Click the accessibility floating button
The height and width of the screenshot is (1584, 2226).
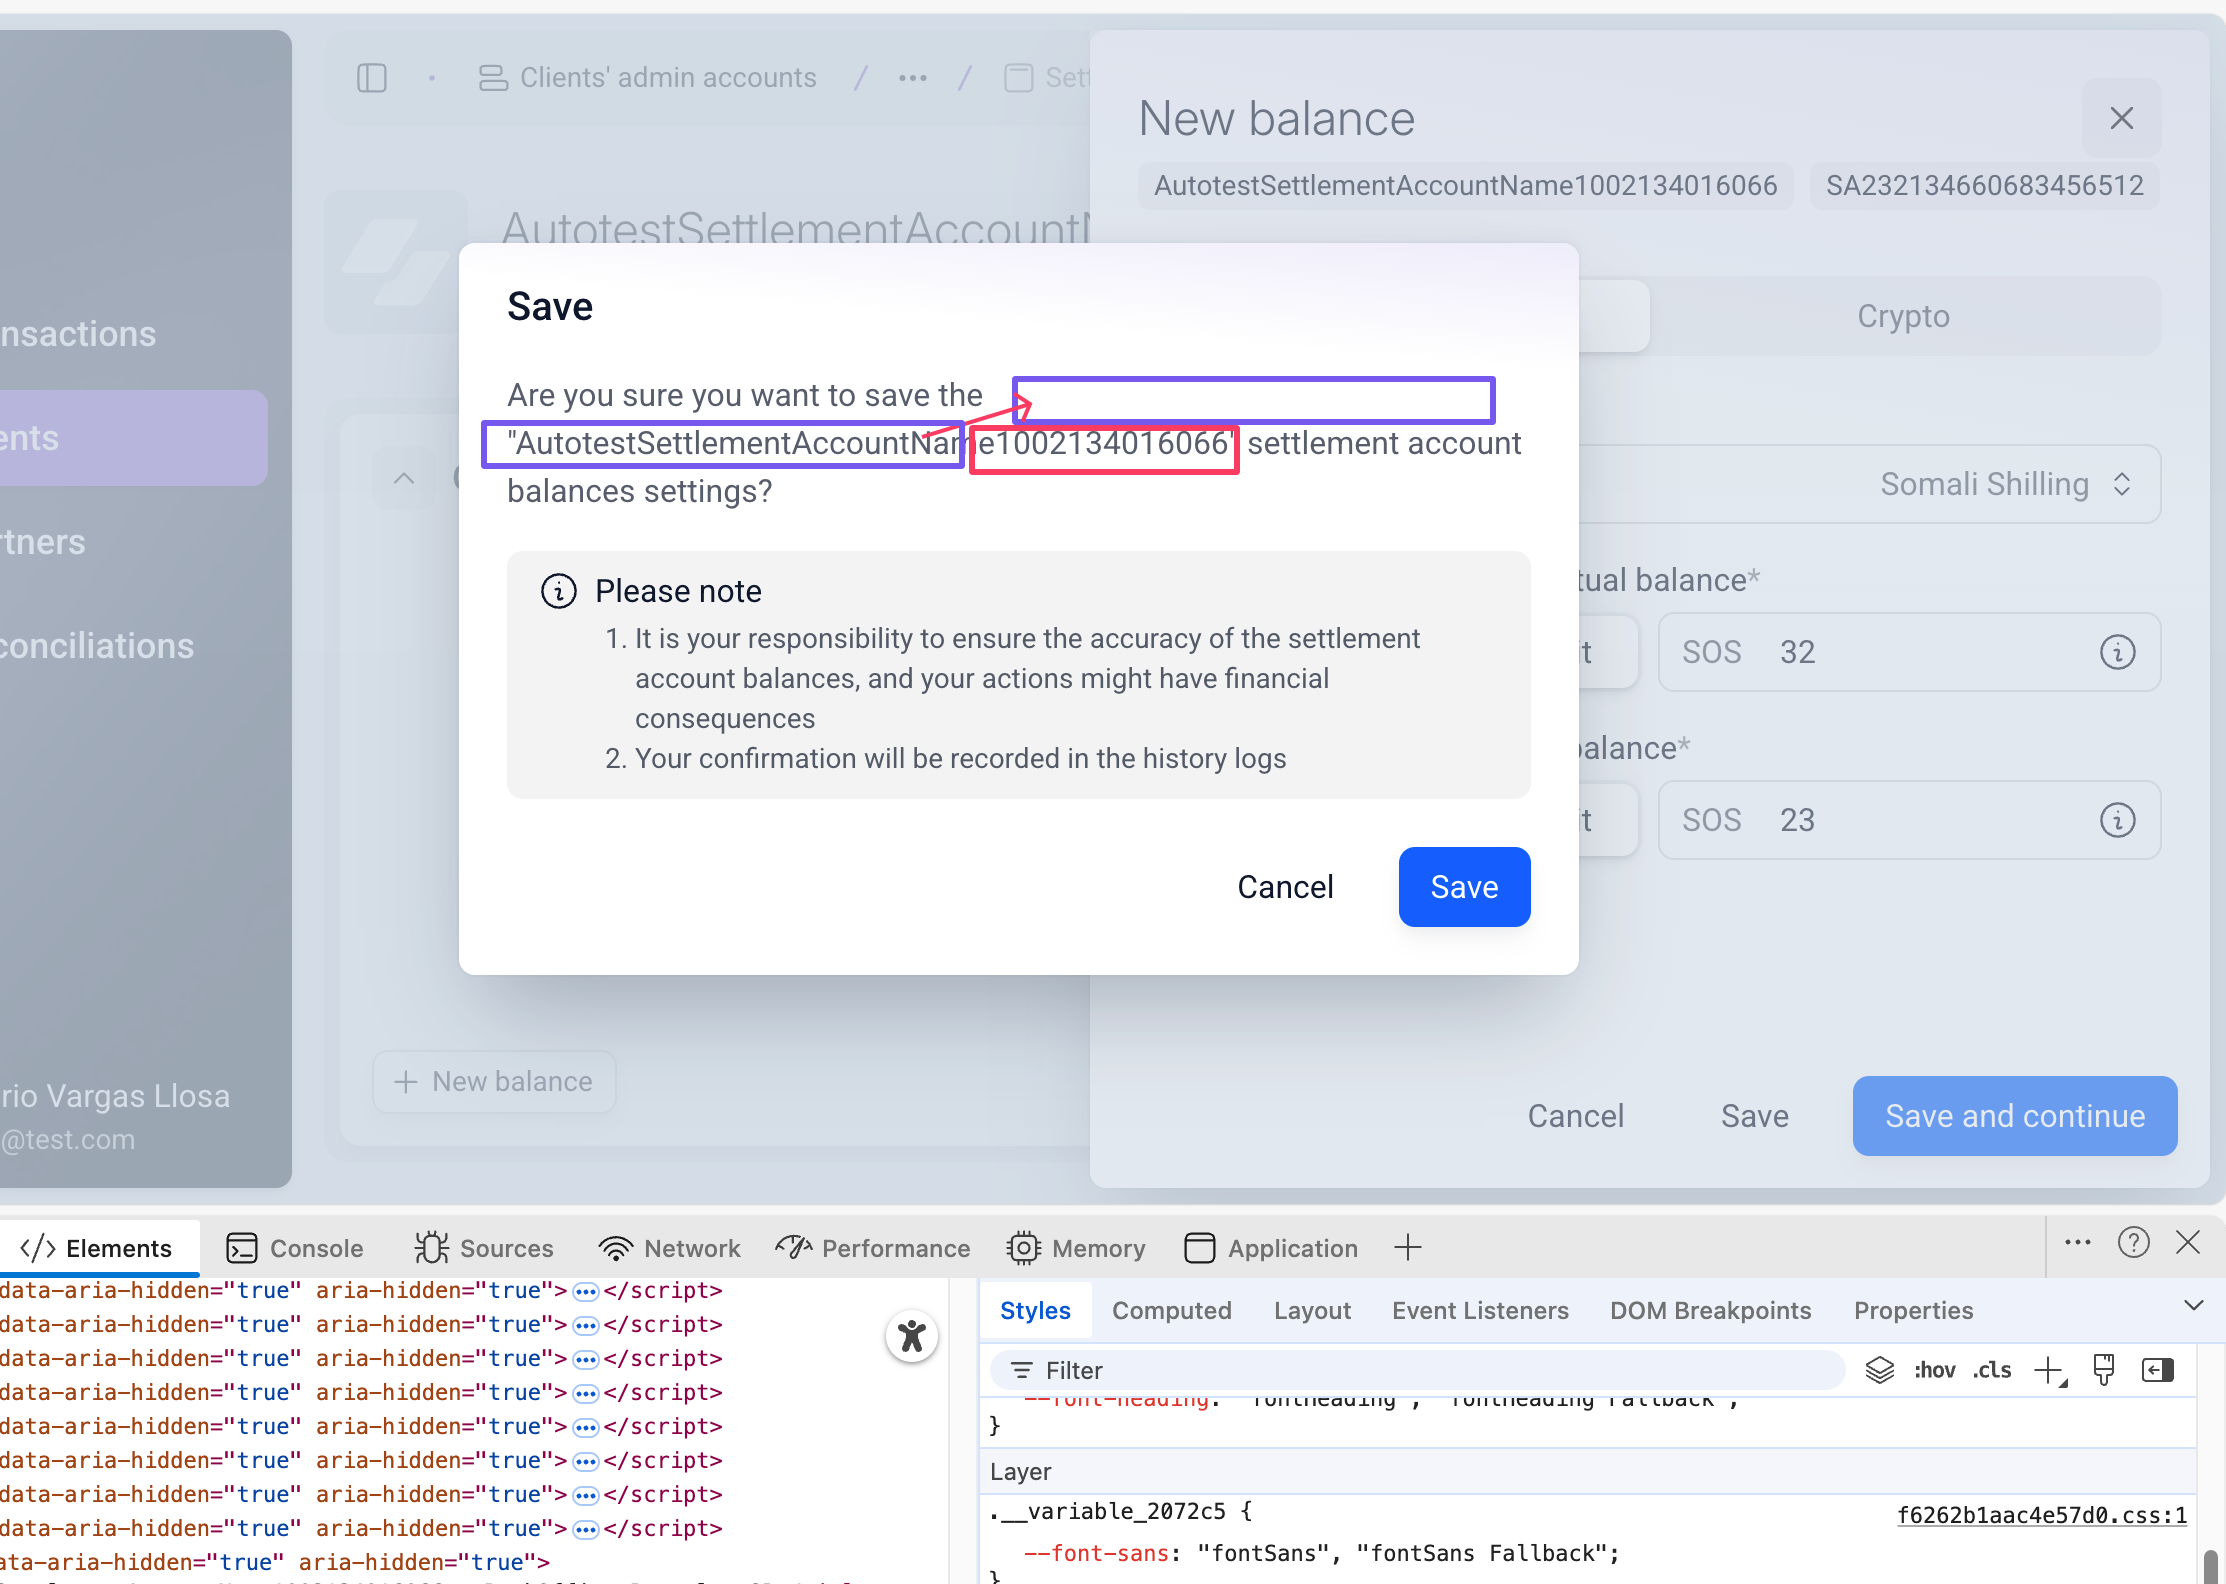click(912, 1336)
